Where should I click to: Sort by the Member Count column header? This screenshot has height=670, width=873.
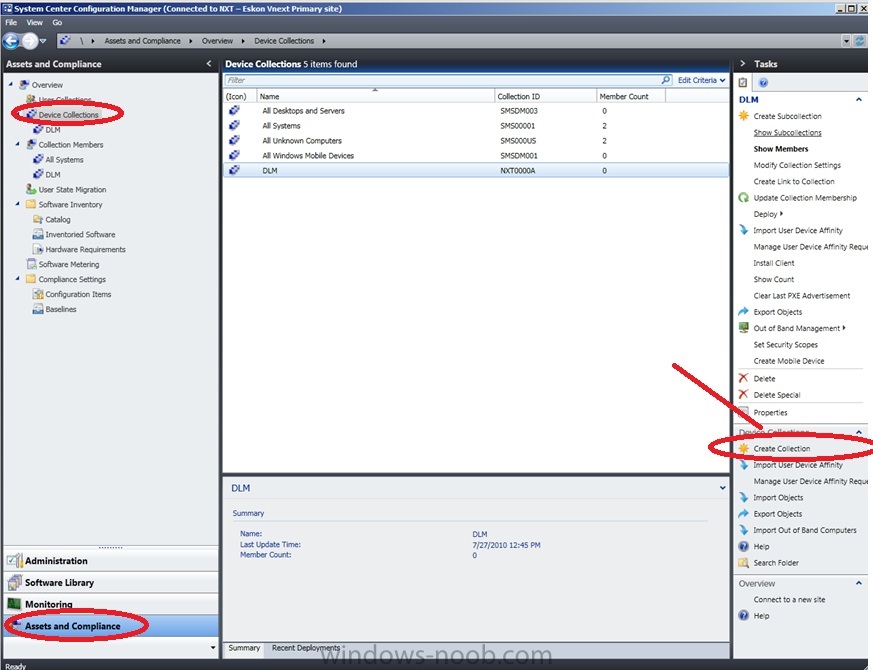click(630, 96)
